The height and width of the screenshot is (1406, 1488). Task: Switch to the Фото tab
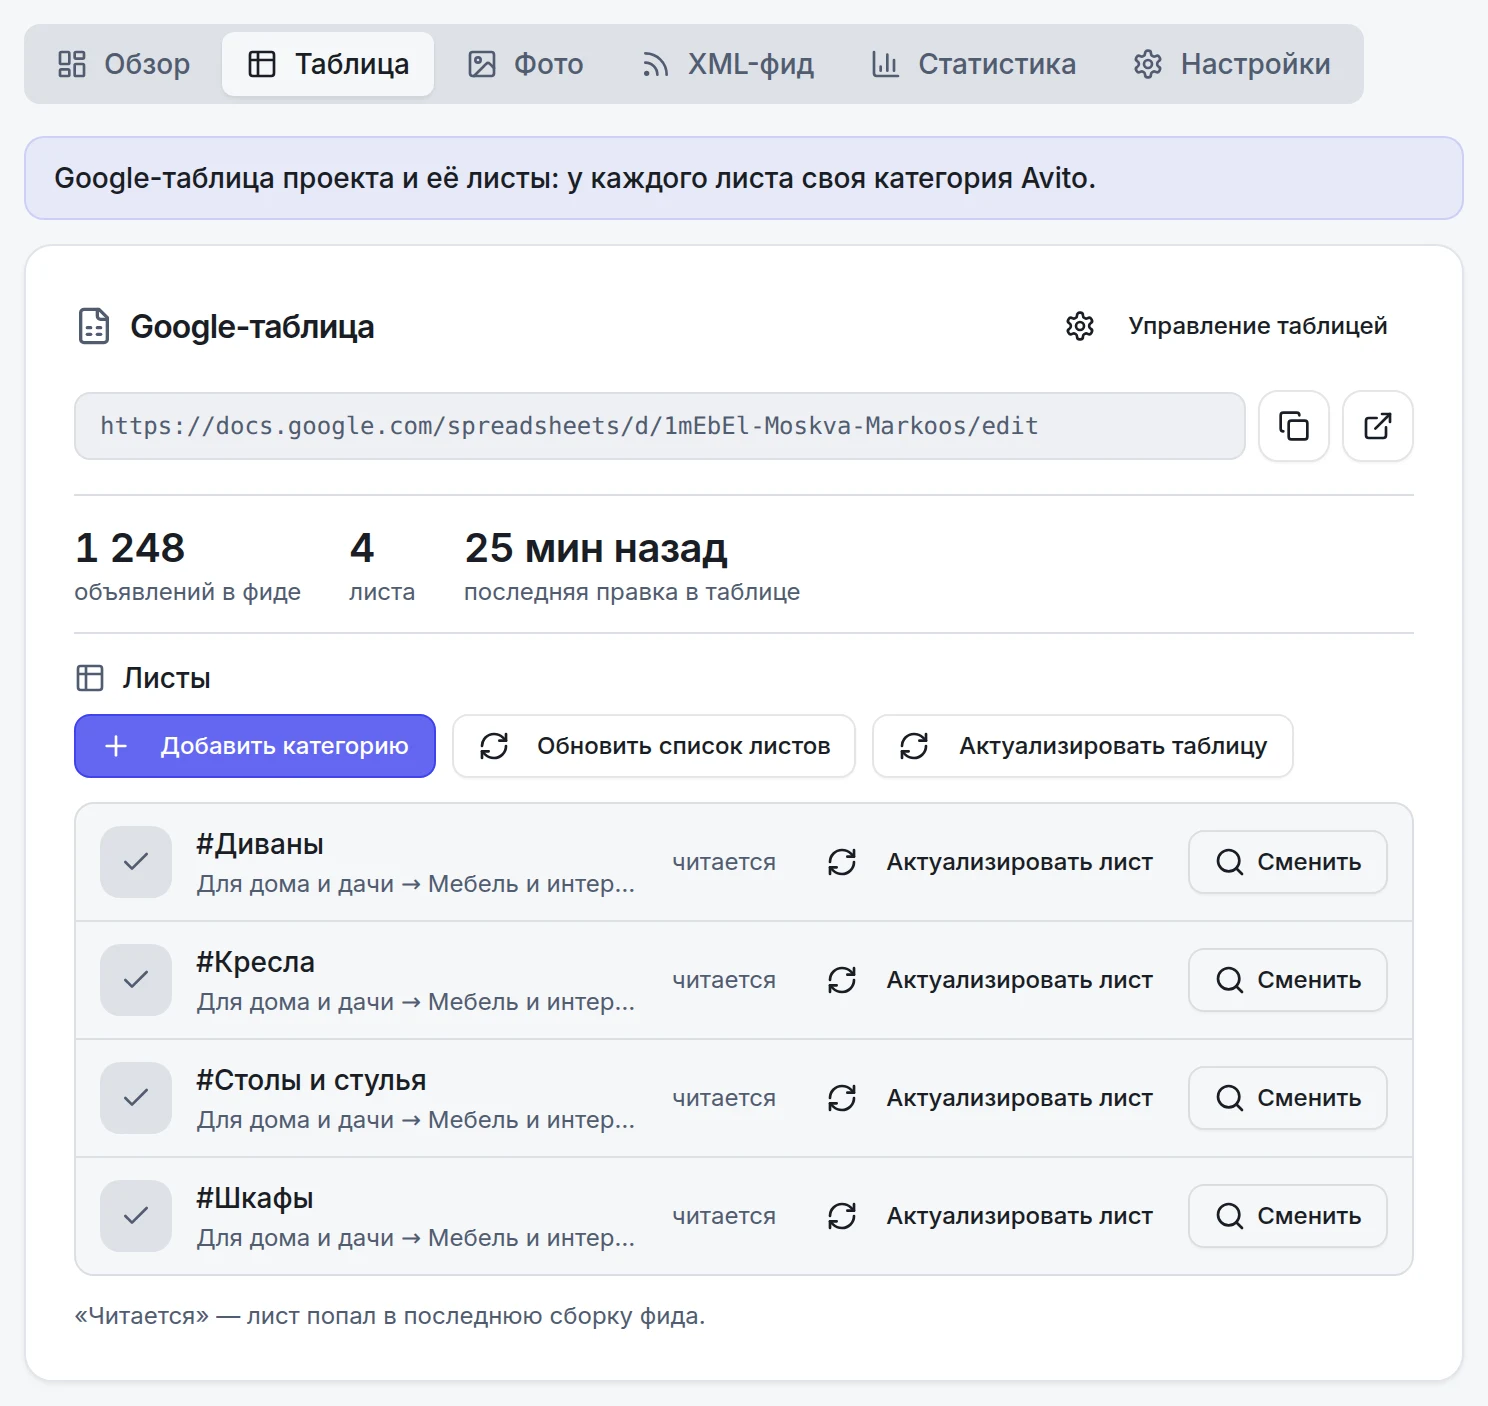pos(526,64)
